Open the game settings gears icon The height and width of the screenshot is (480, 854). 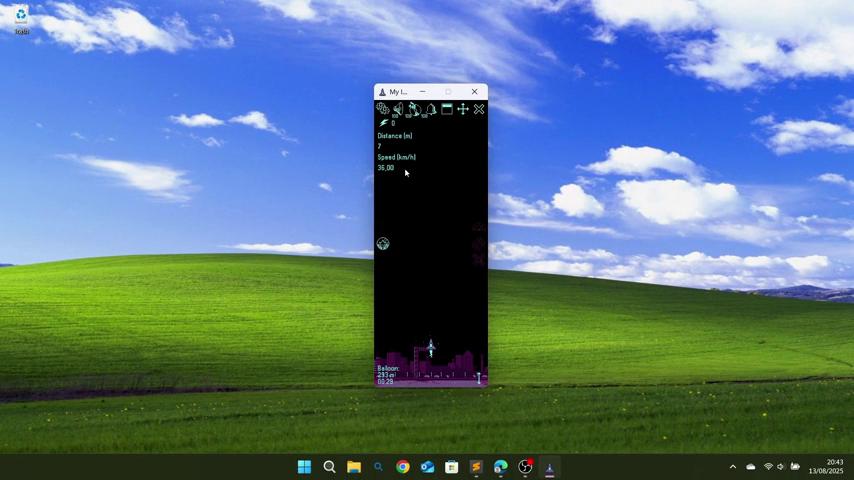coord(382,108)
